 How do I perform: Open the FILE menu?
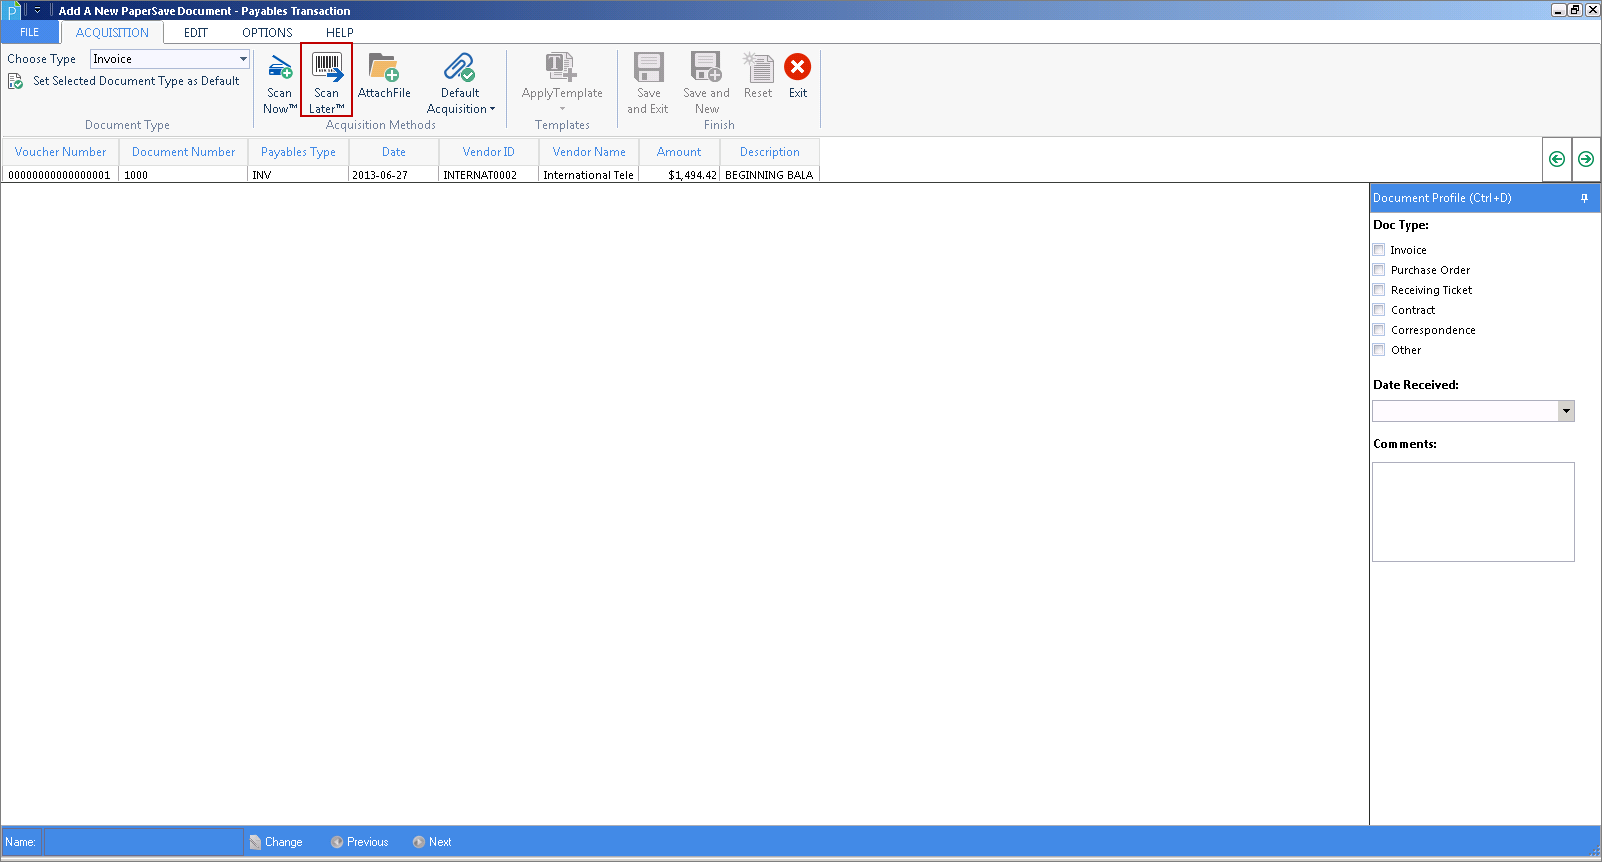coord(30,32)
